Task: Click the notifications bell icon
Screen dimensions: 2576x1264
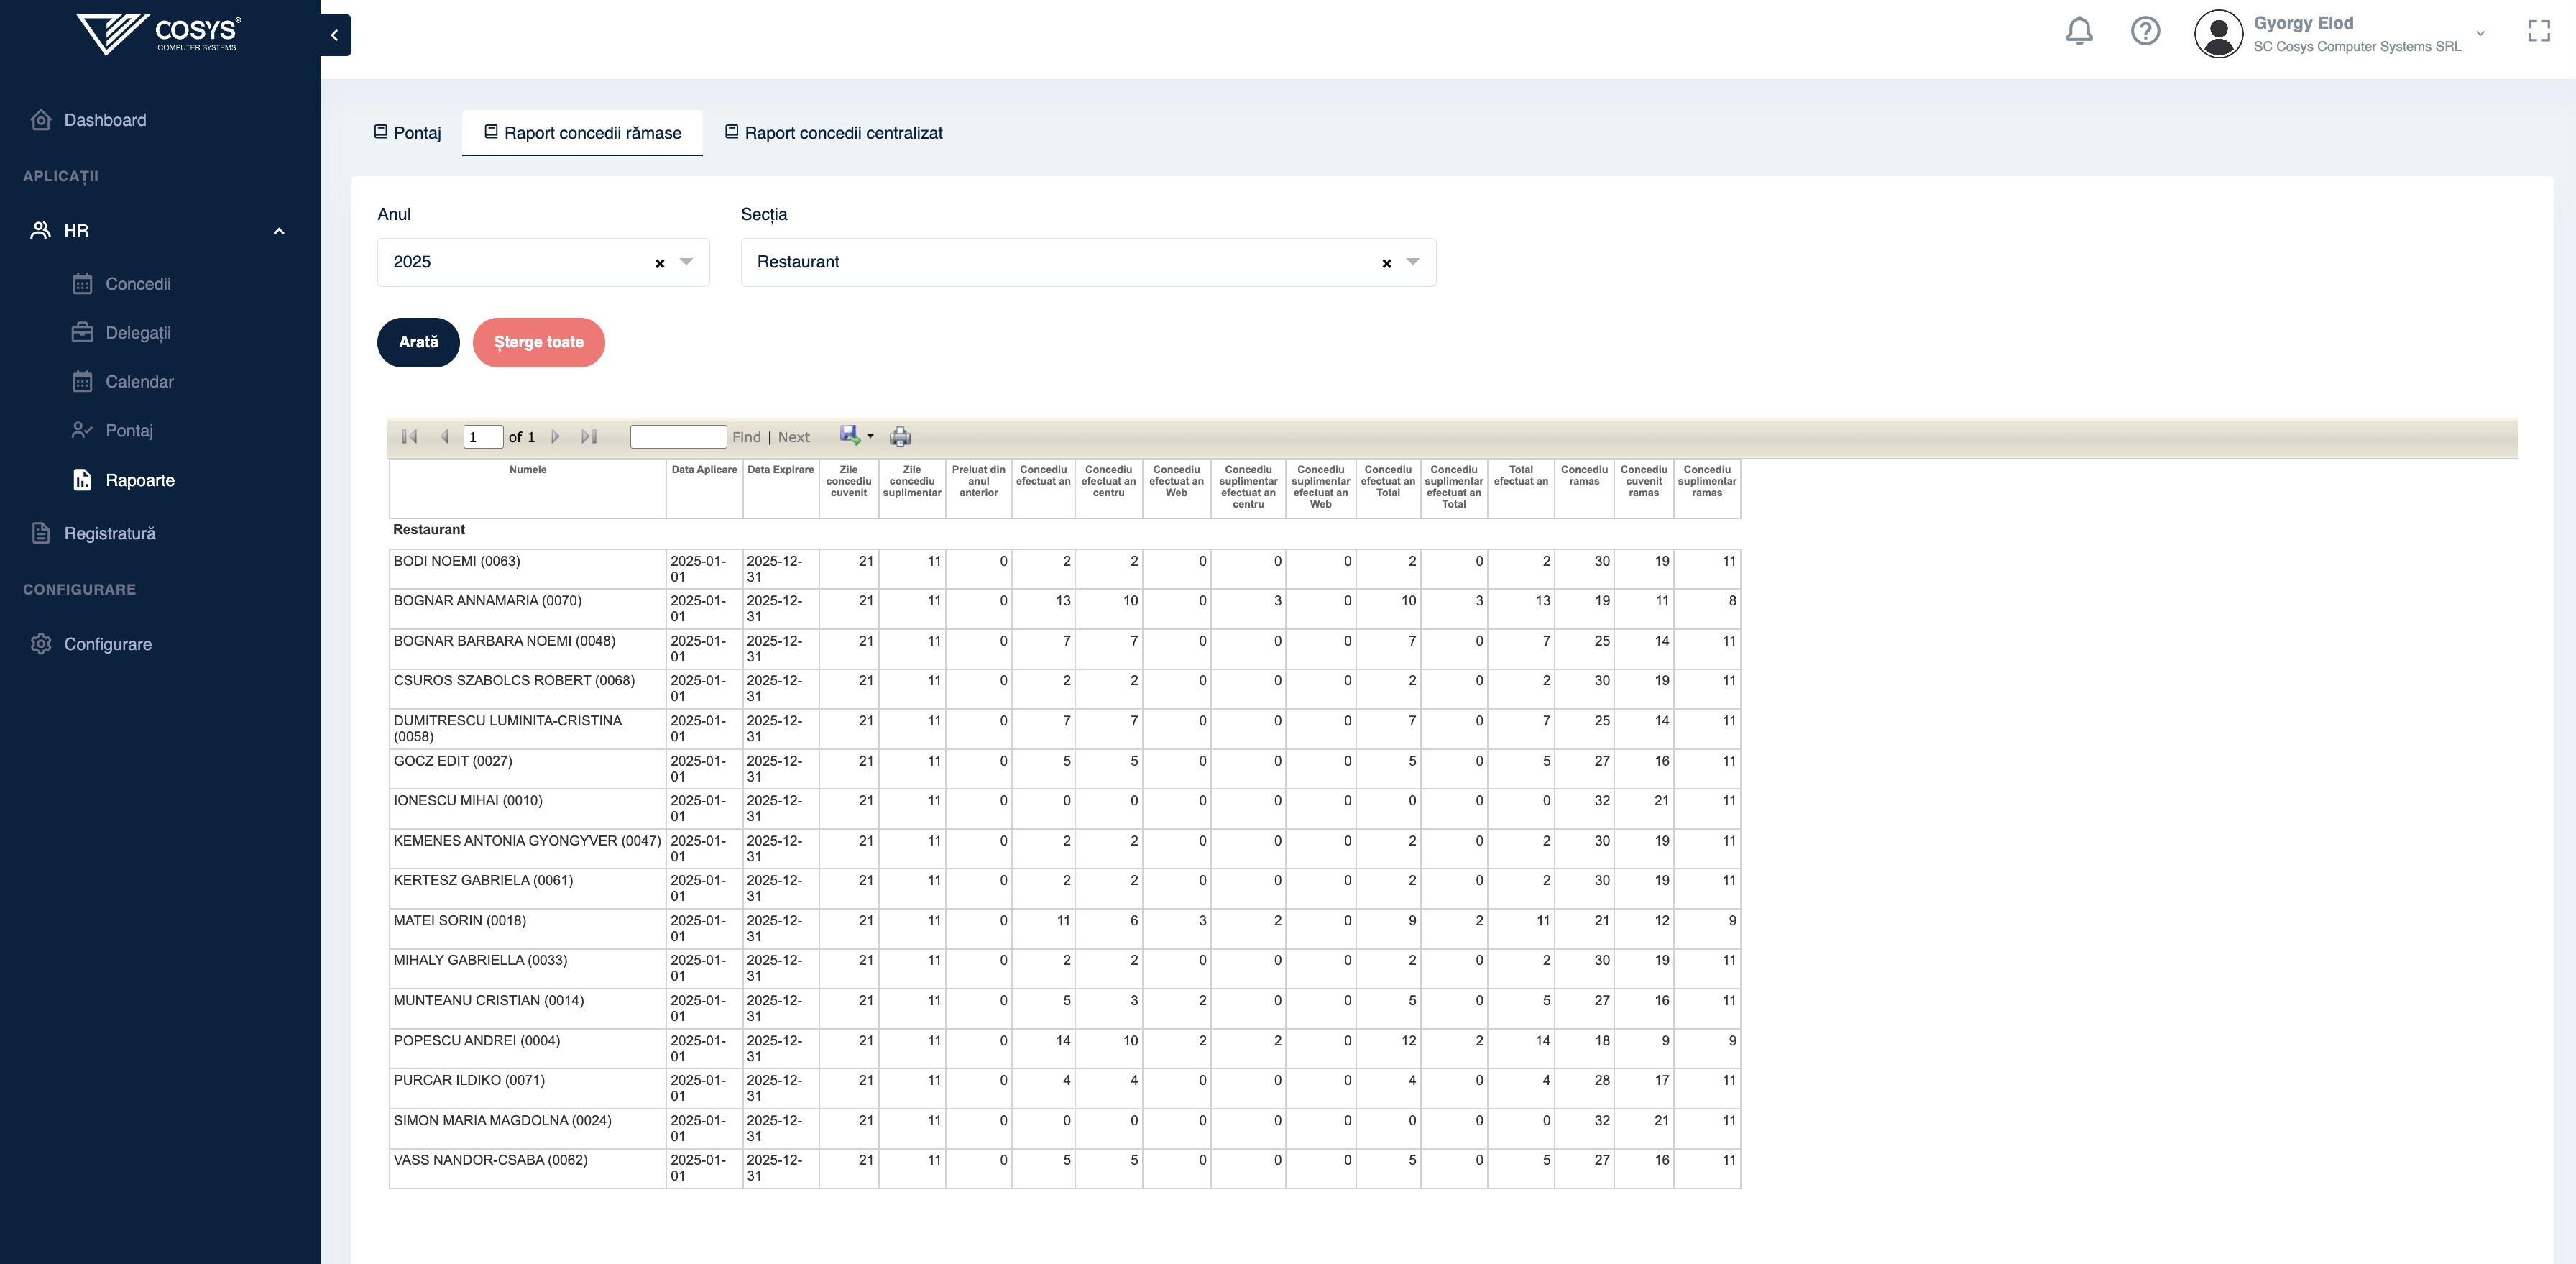Action: click(x=2079, y=31)
